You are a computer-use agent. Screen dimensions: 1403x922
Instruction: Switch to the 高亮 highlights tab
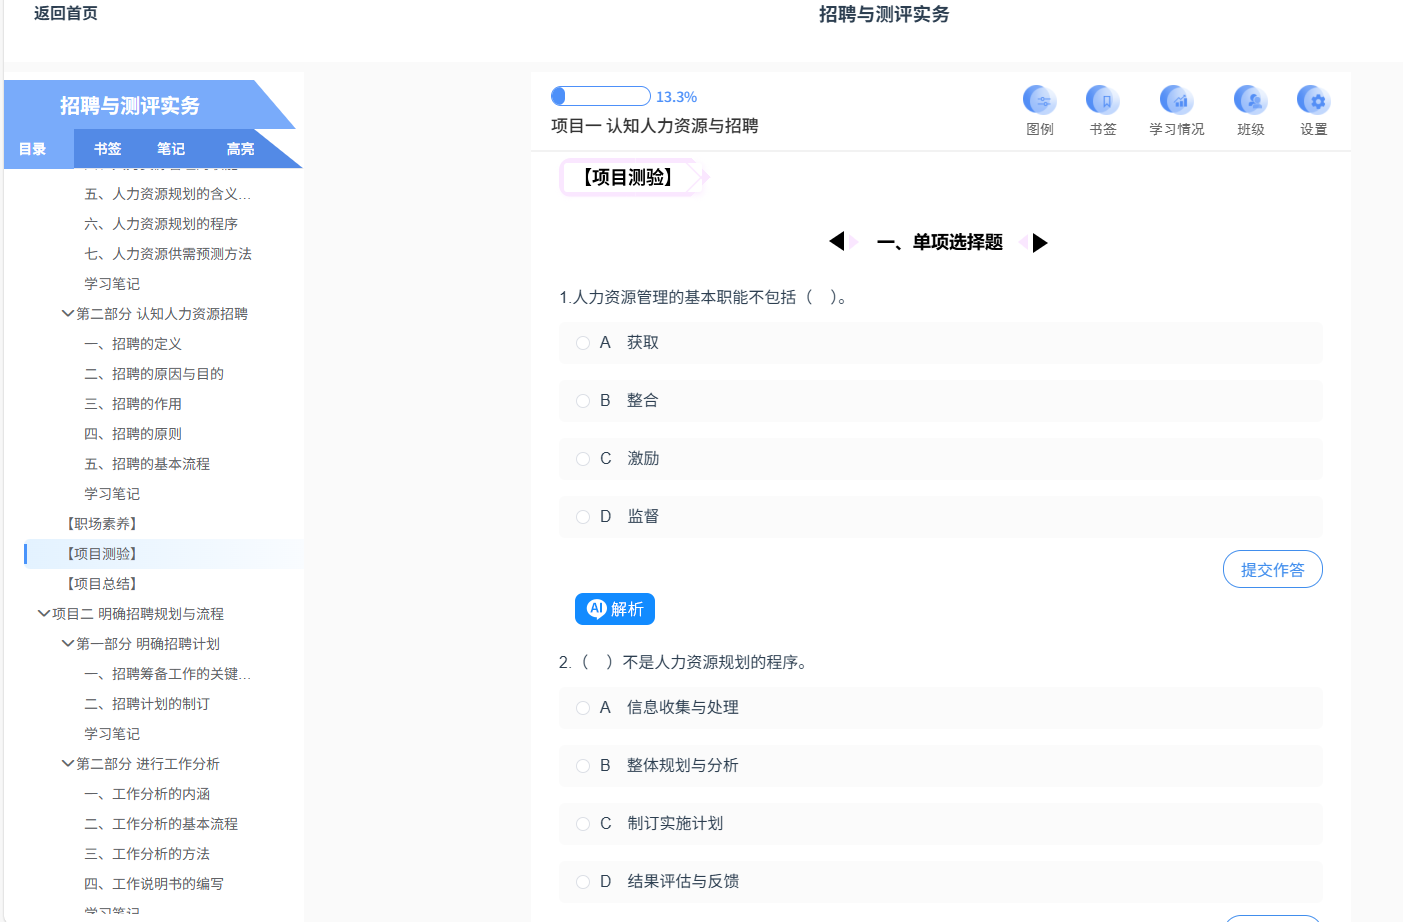point(240,149)
